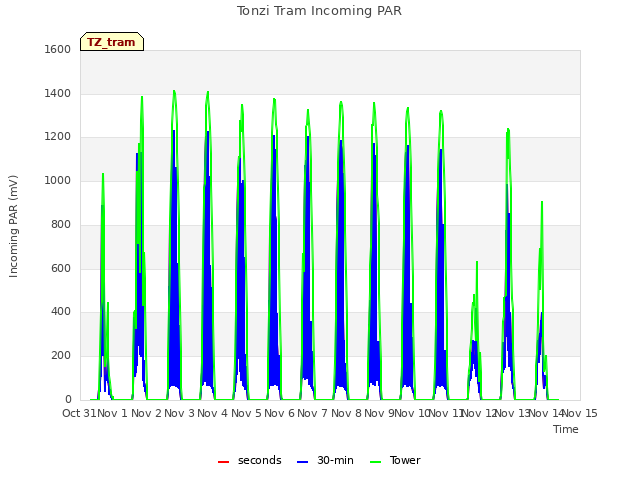Click the low green peak on Nov 11
This screenshot has height=480, width=640.
tap(477, 262)
